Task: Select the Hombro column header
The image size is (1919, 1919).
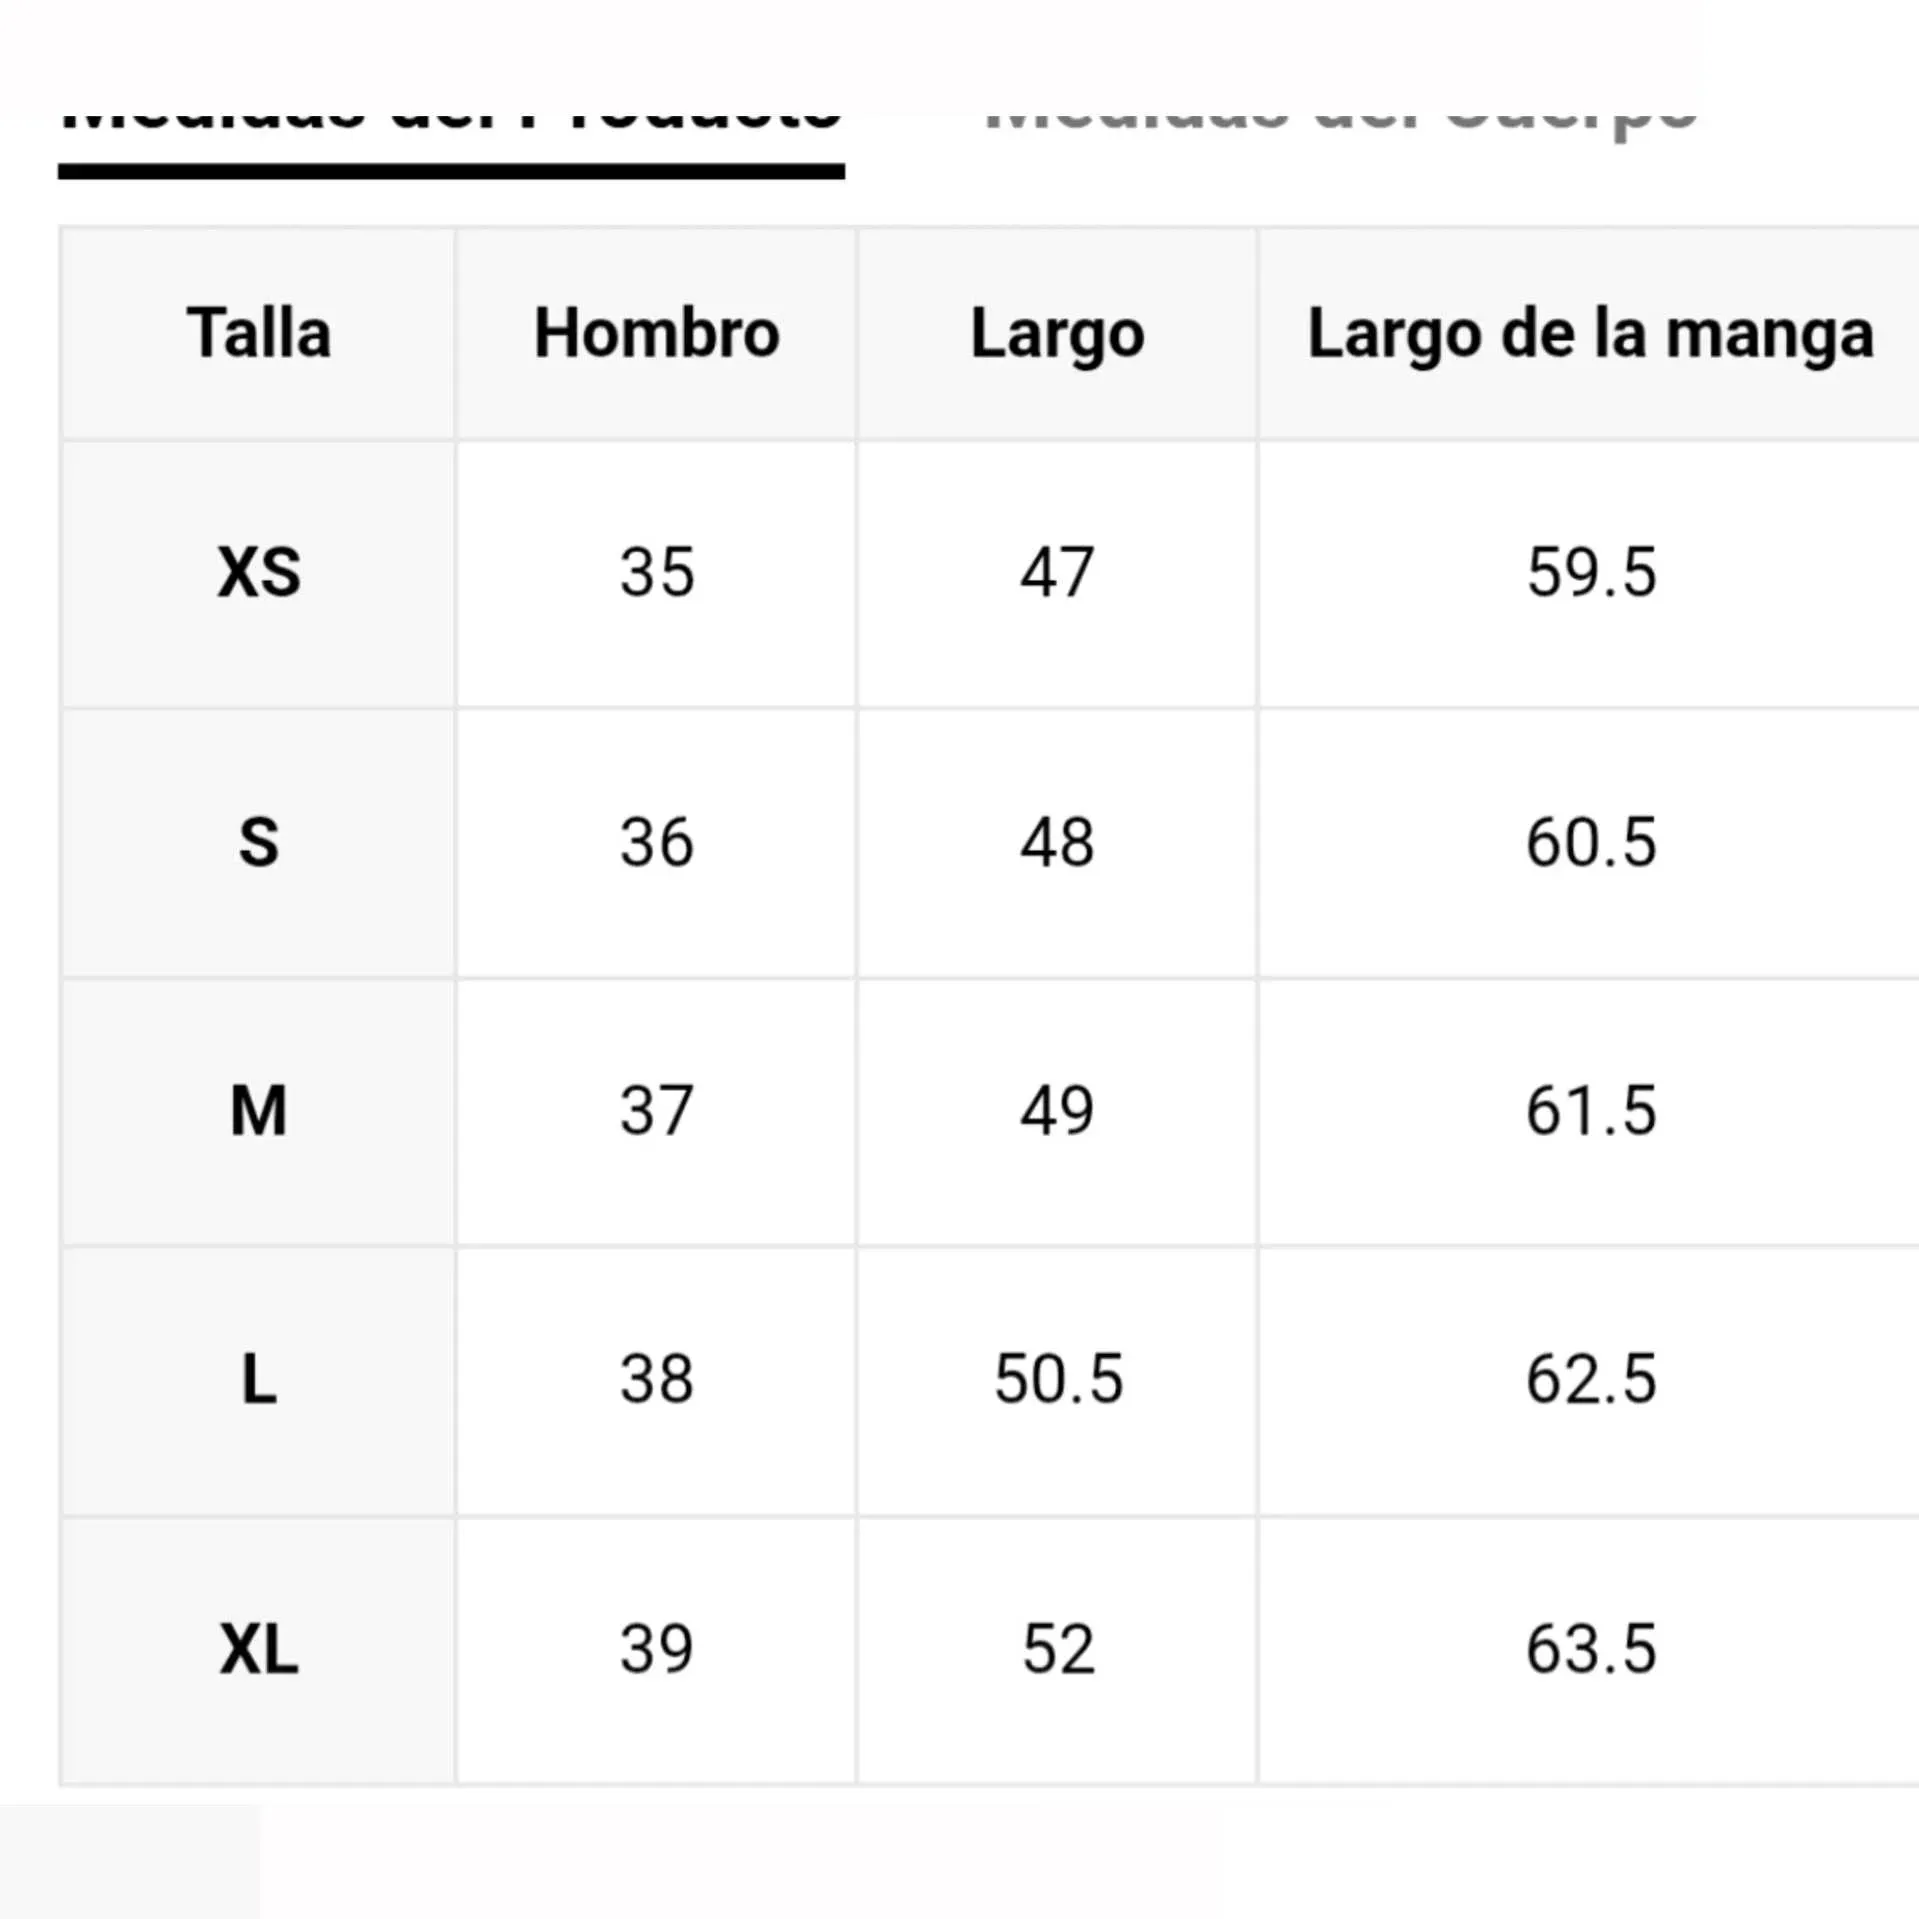Action: coord(656,333)
